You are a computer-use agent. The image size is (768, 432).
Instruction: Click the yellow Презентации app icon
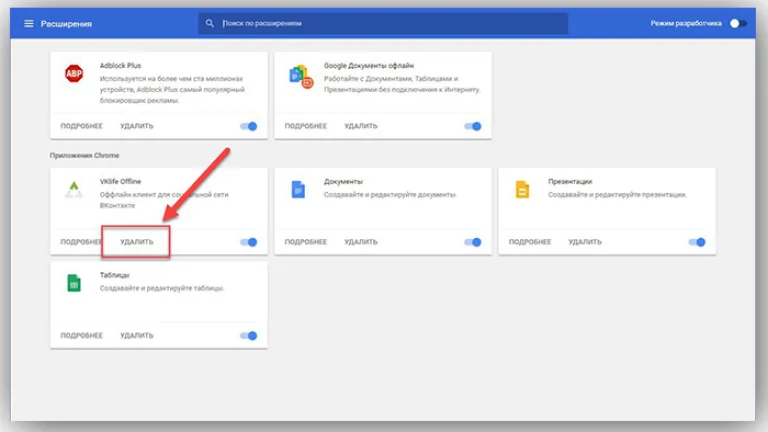tap(523, 190)
